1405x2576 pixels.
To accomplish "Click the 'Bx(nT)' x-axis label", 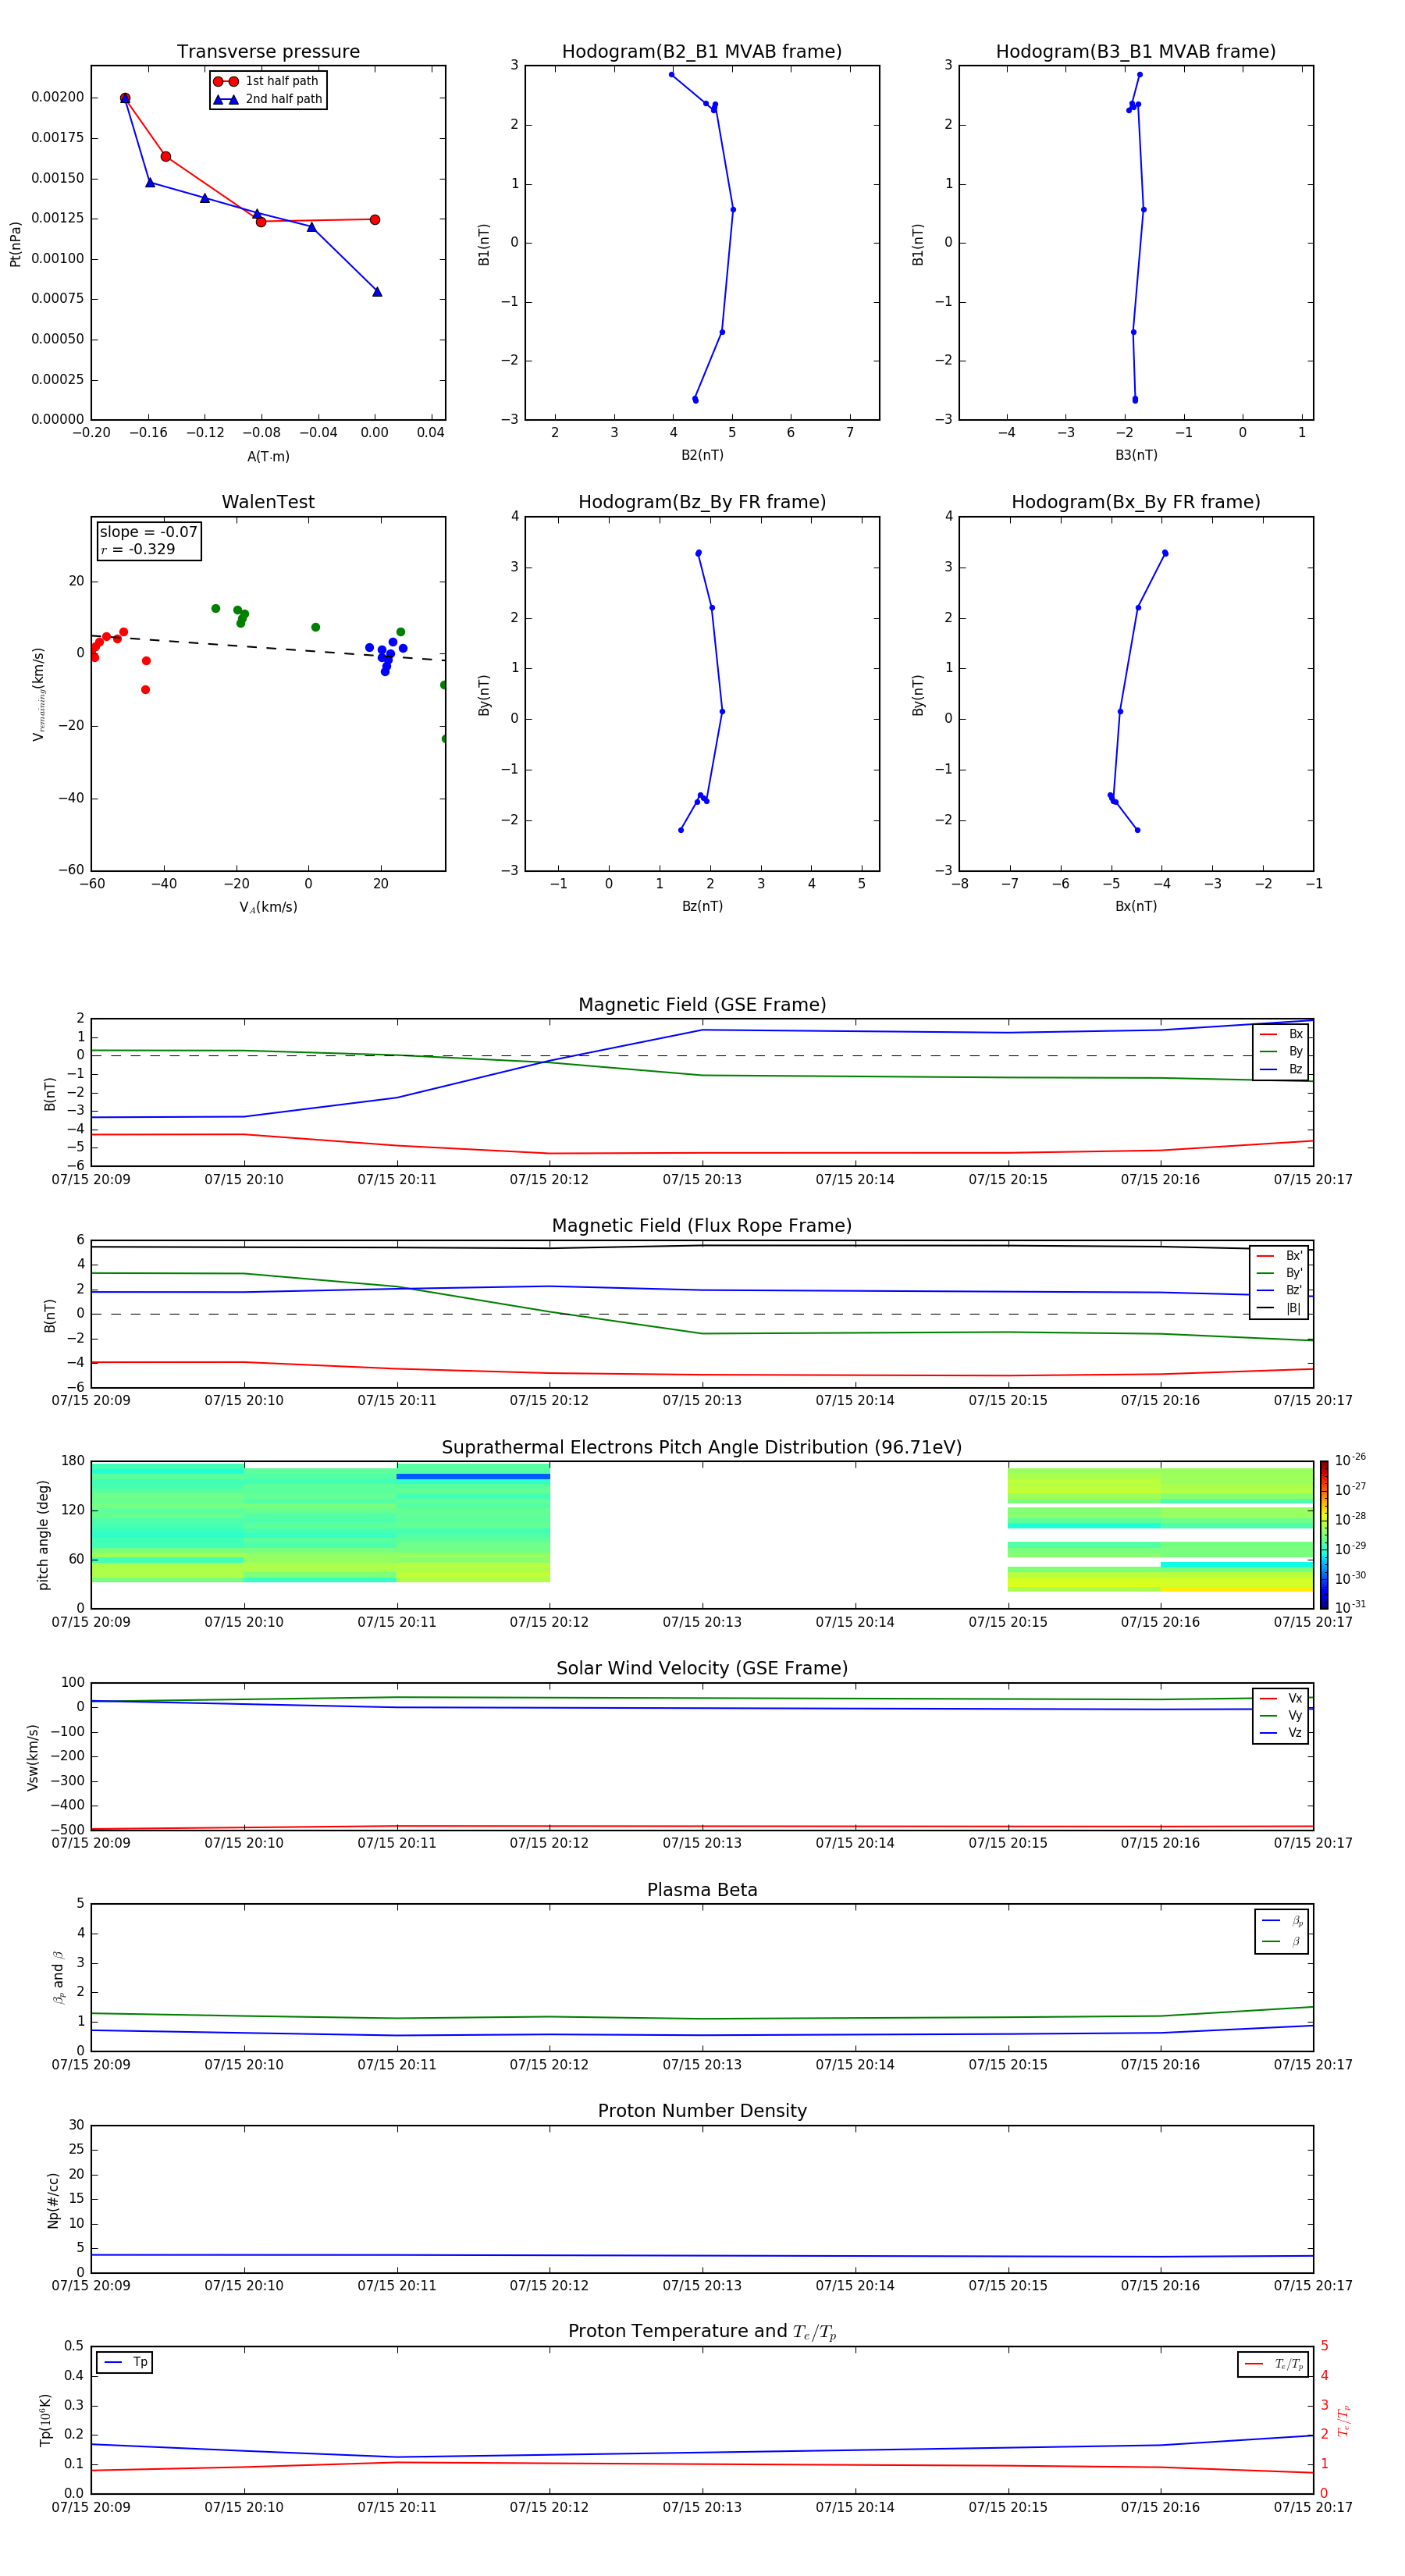I will click(x=1136, y=906).
